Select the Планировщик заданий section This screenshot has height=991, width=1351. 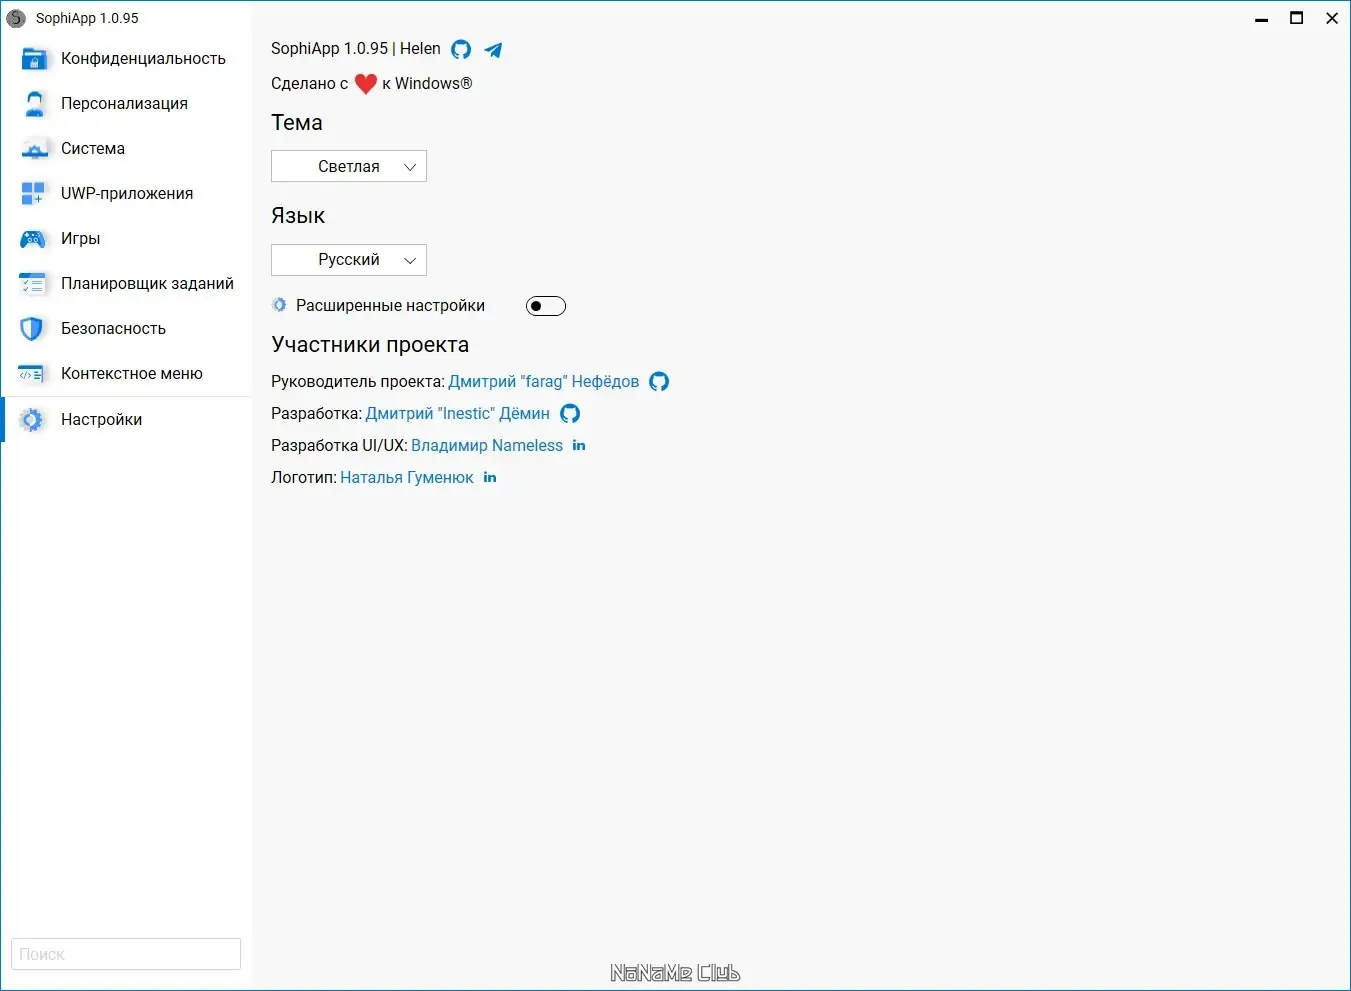pyautogui.click(x=126, y=284)
